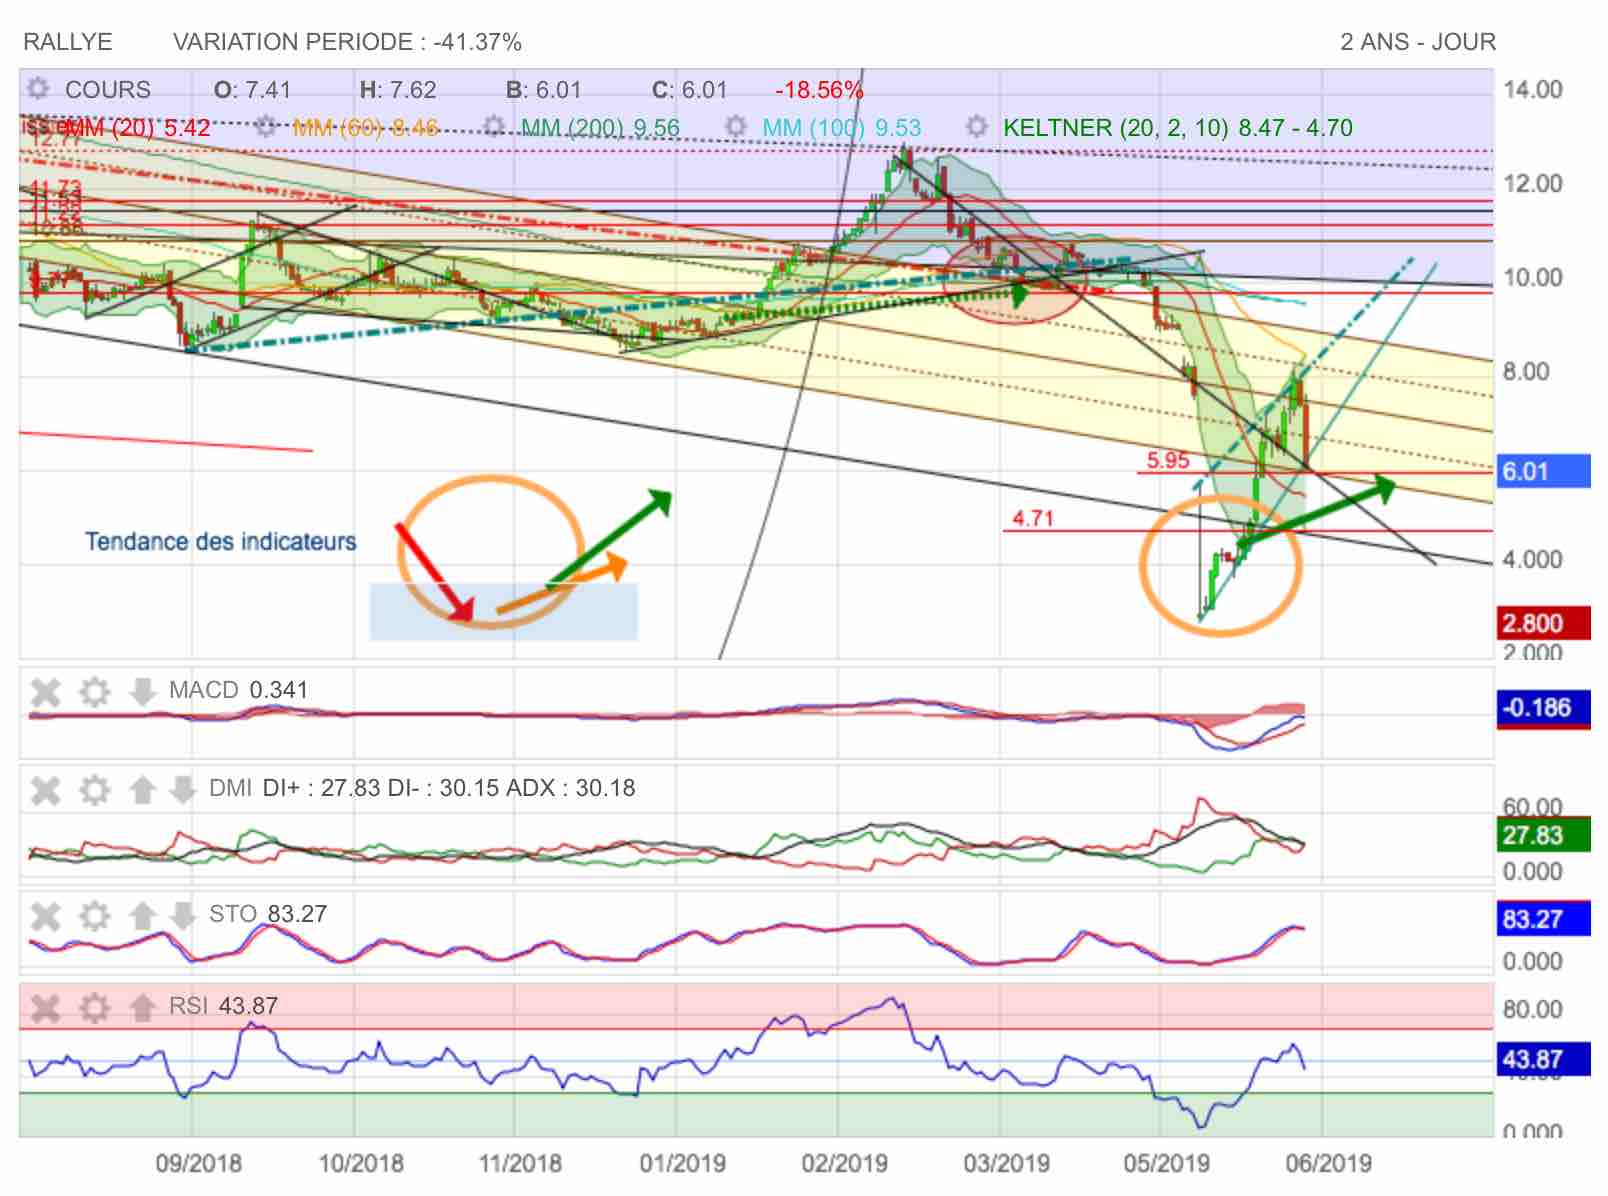Move DMI panel up with arrow

pos(142,790)
